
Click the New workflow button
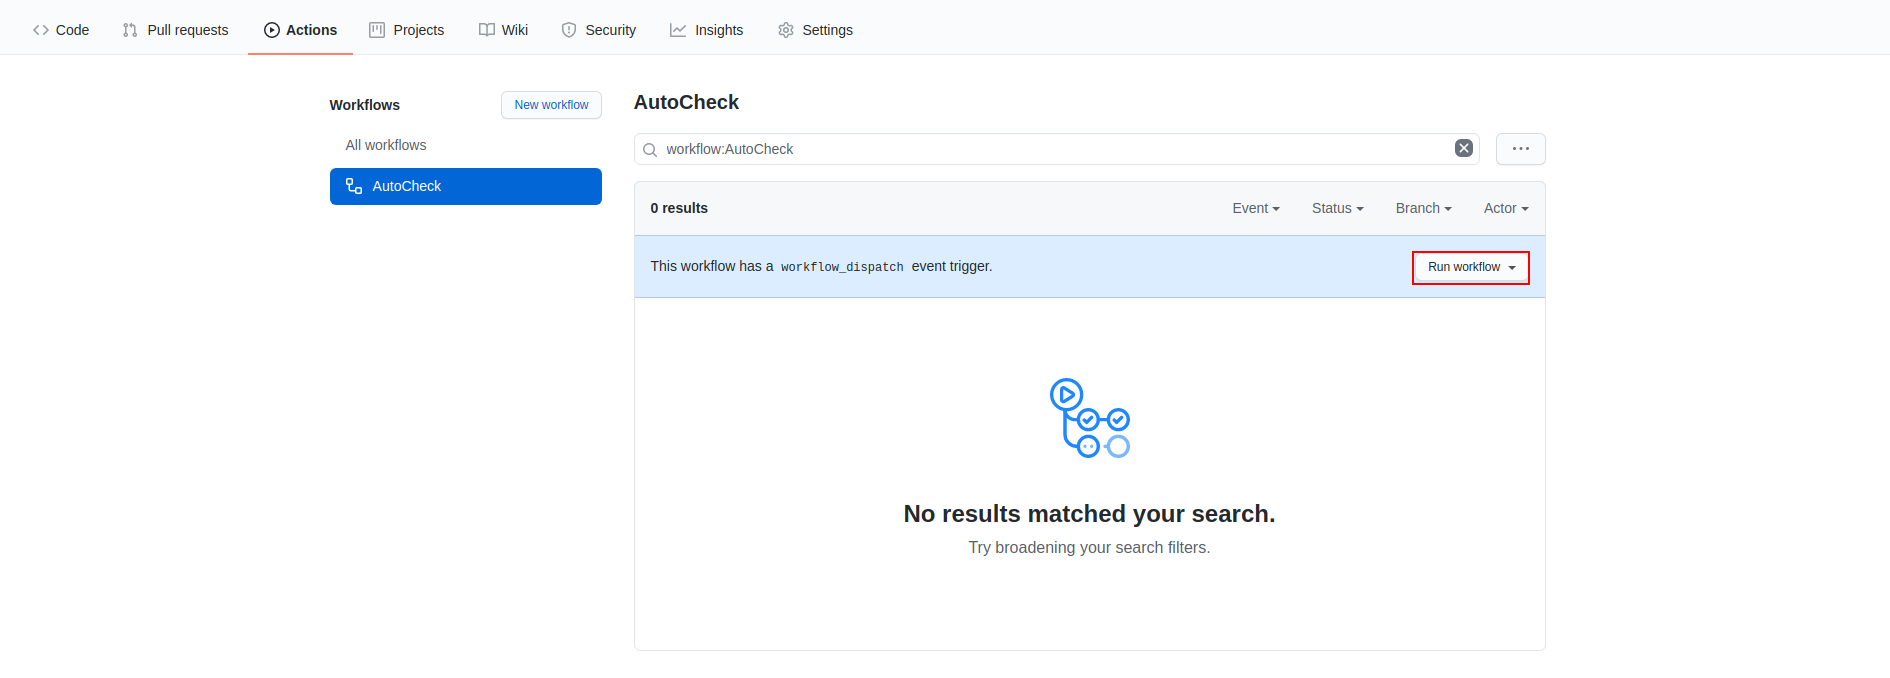point(551,105)
